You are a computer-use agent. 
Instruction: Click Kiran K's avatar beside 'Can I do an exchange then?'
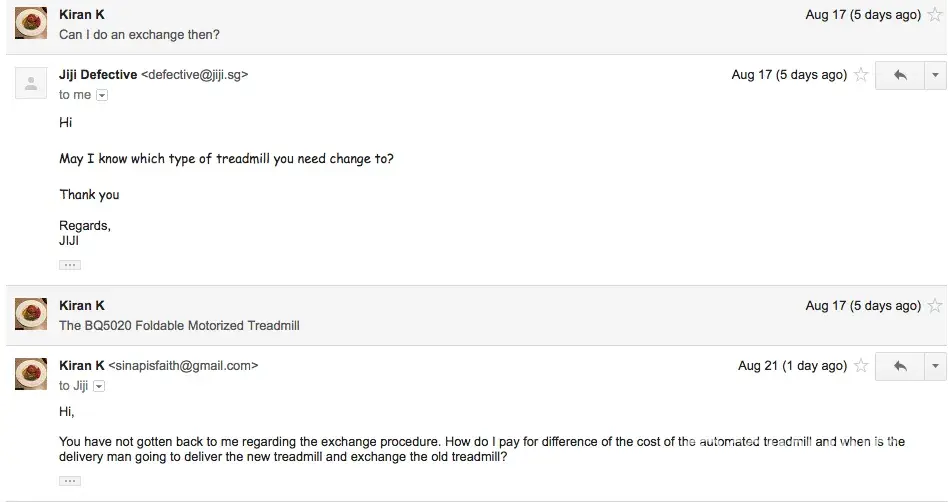31,23
